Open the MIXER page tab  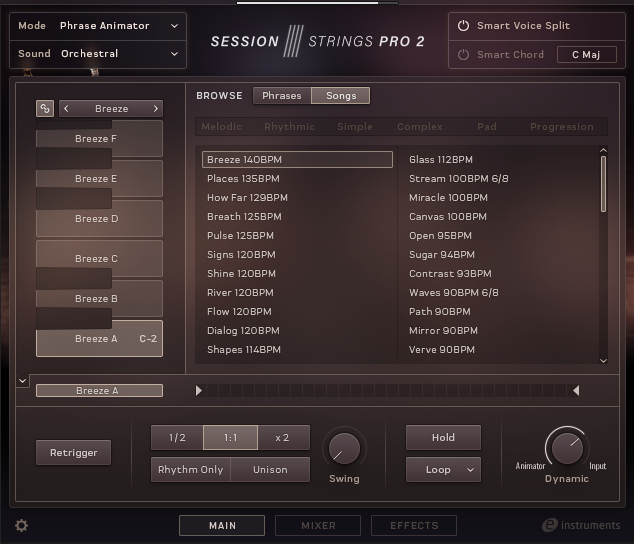318,525
